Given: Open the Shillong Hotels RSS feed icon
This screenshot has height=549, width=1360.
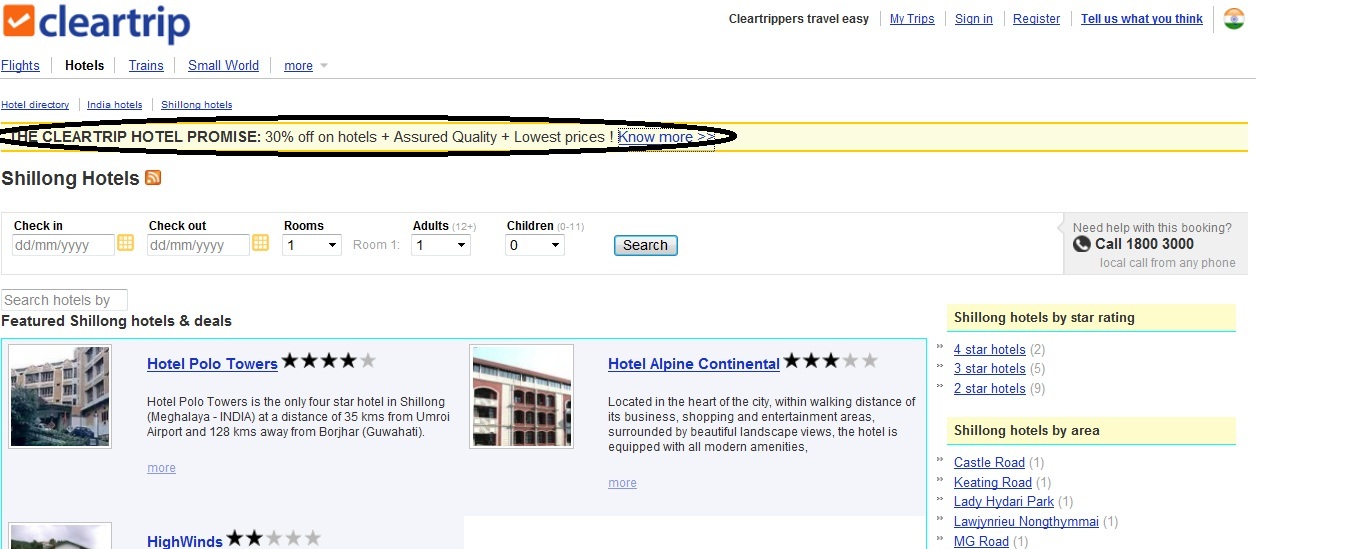Looking at the screenshot, I should [x=153, y=178].
